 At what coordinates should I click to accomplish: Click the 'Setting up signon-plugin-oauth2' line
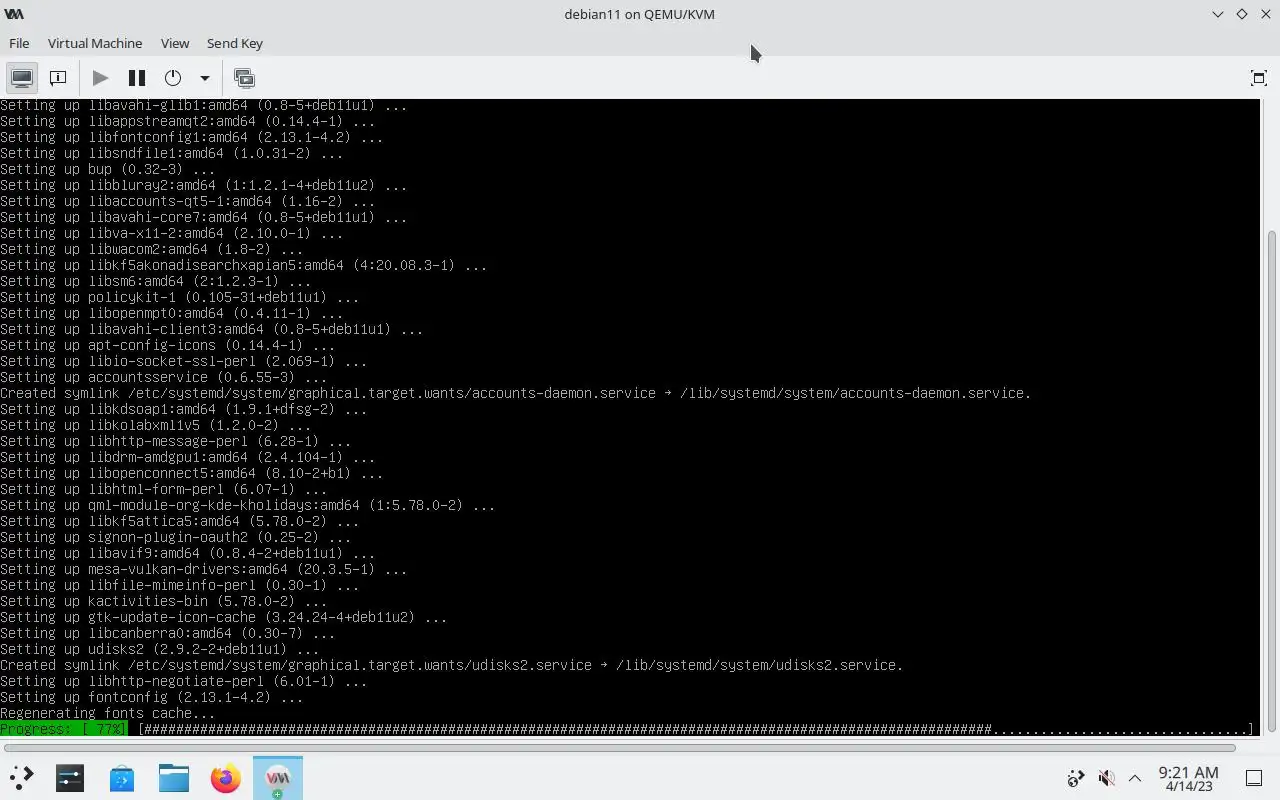tap(176, 537)
